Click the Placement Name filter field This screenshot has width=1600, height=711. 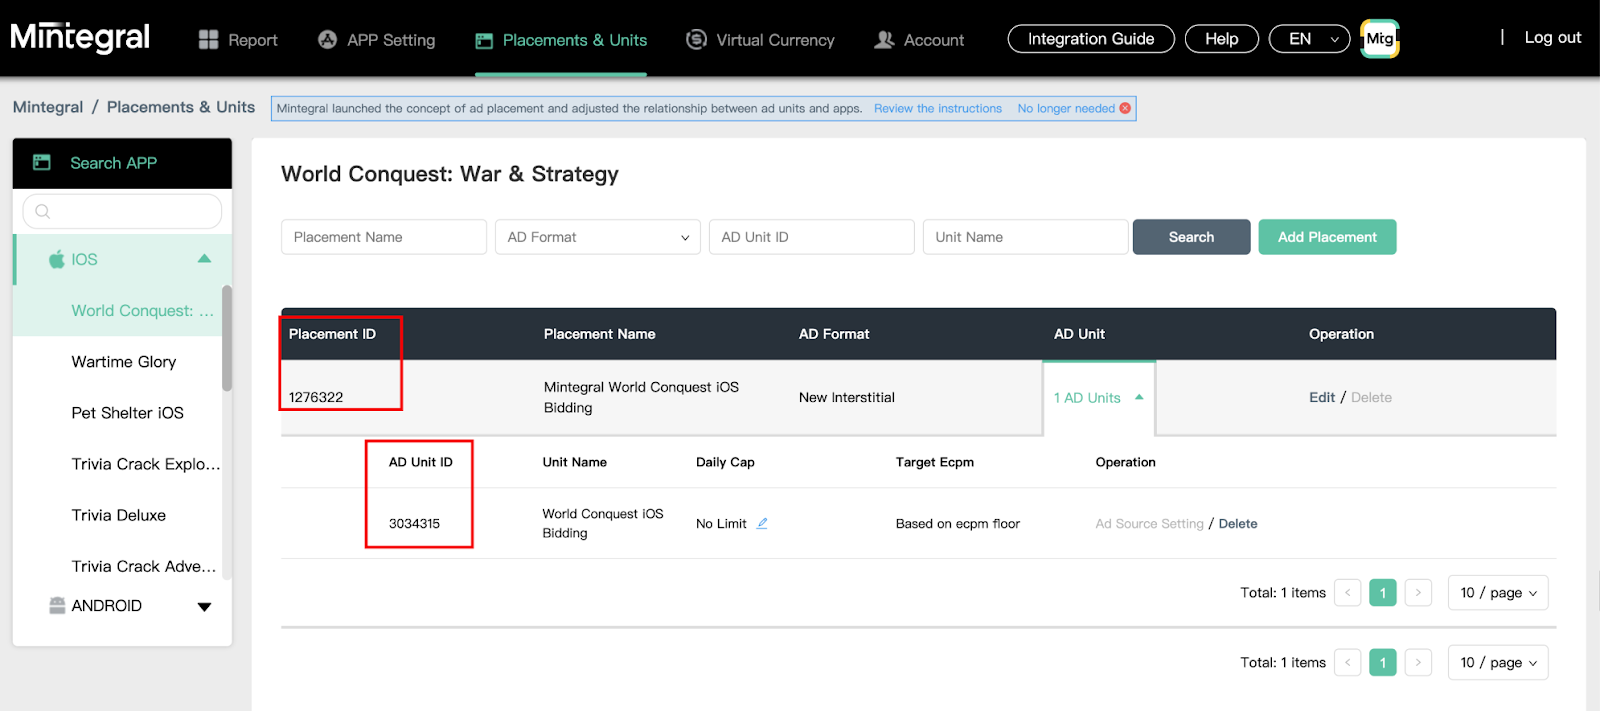tap(384, 237)
